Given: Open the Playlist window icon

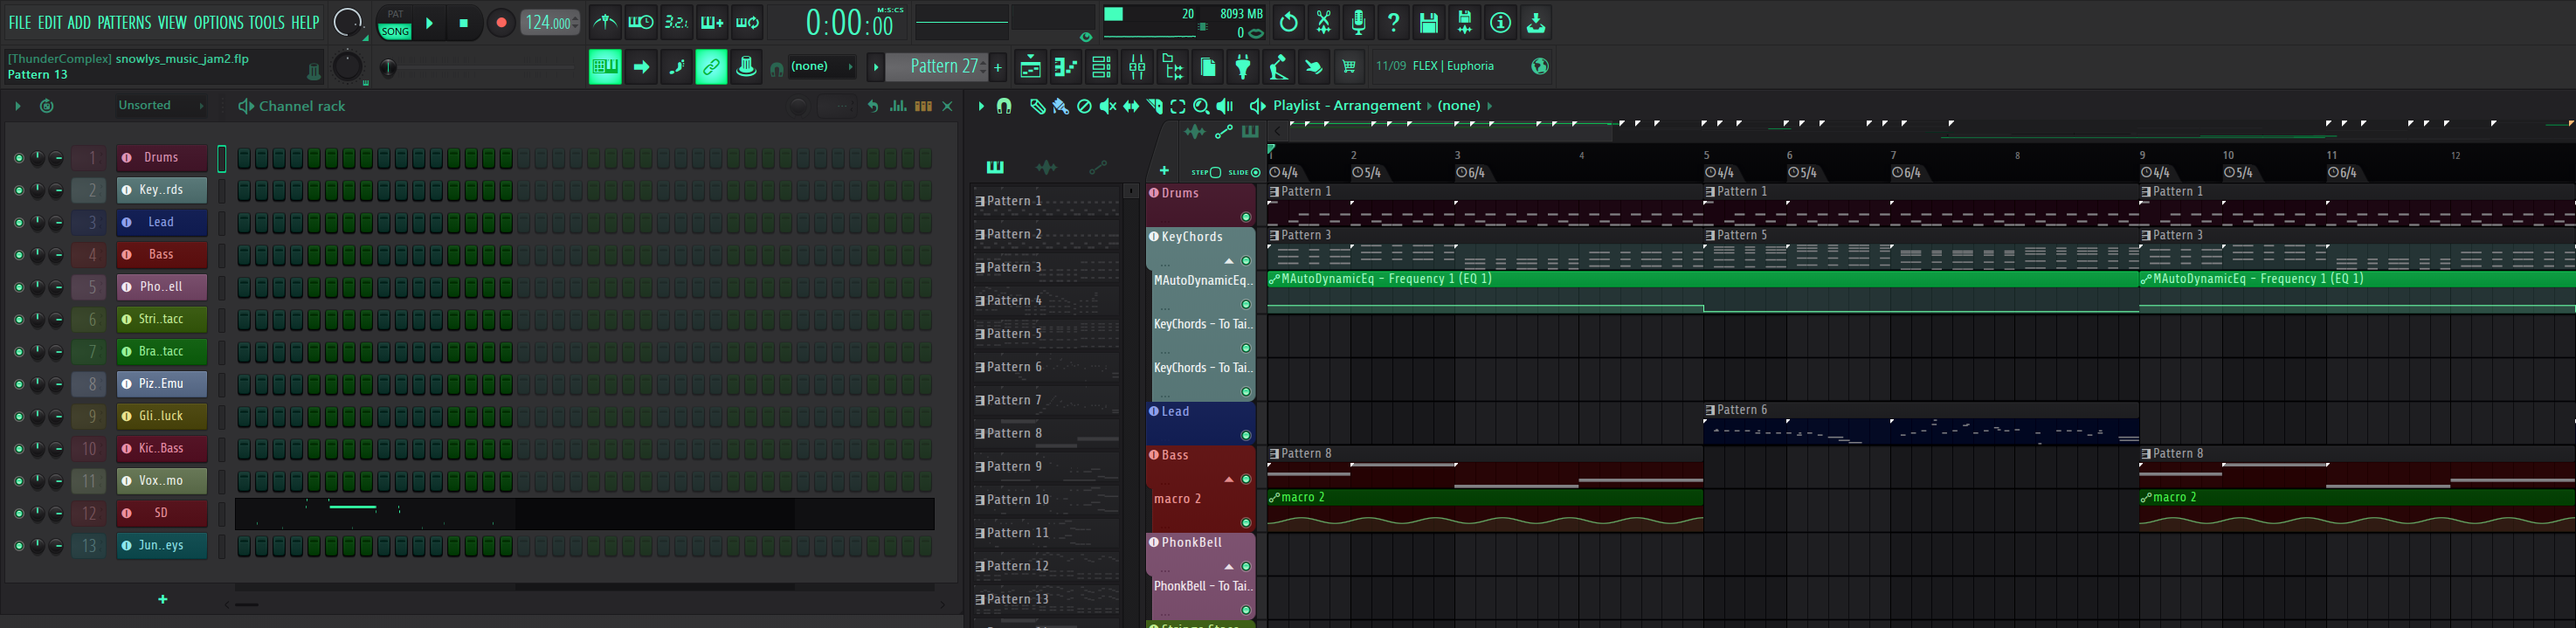Looking at the screenshot, I should point(1030,67).
